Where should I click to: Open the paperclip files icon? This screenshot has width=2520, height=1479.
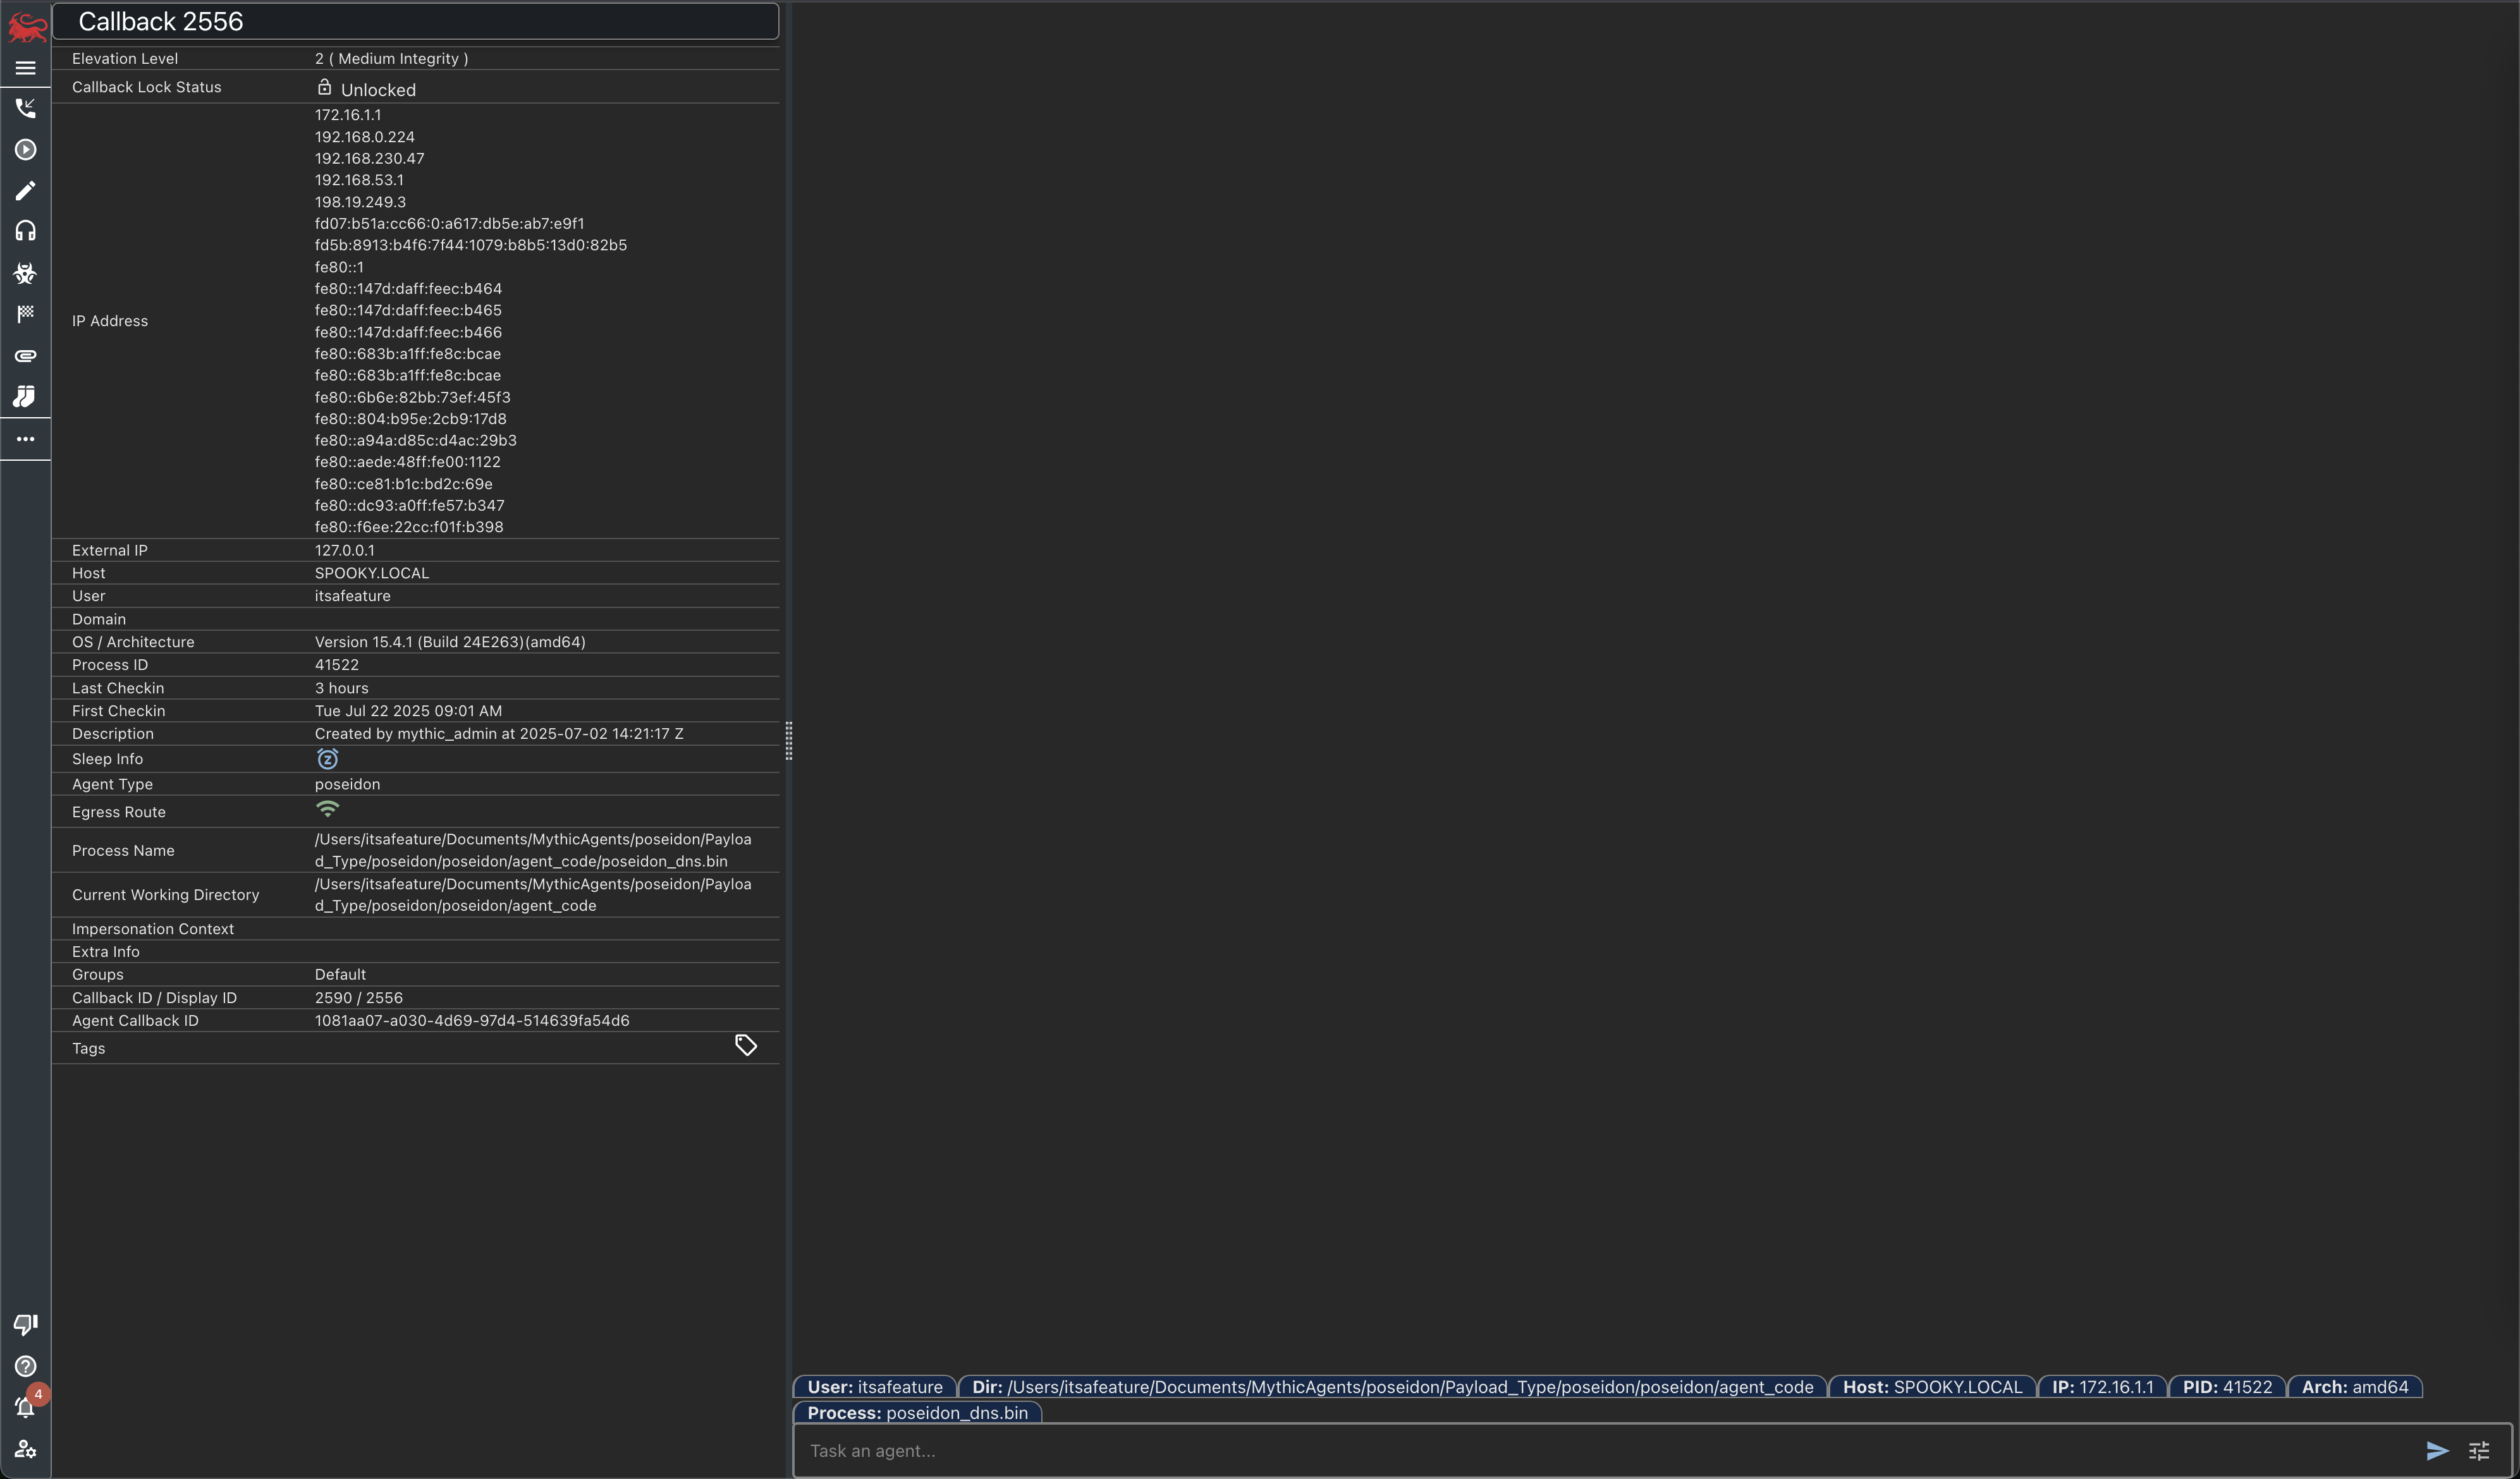[26, 355]
